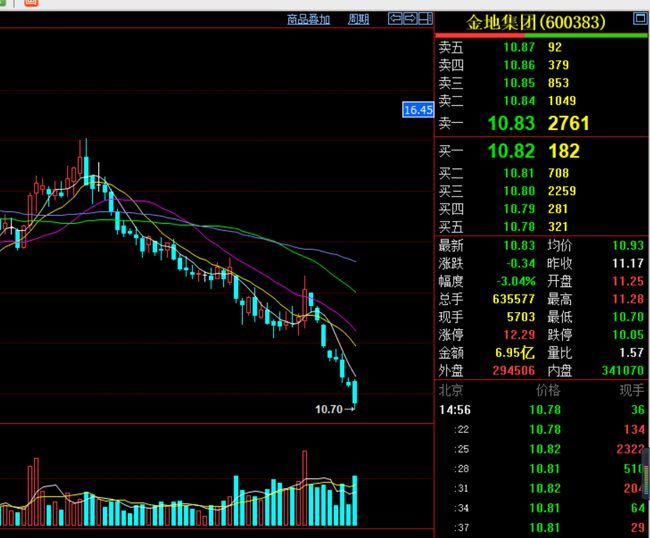
Task: Click the last cyan candlestick at 10.70 low
Action: coord(355,392)
